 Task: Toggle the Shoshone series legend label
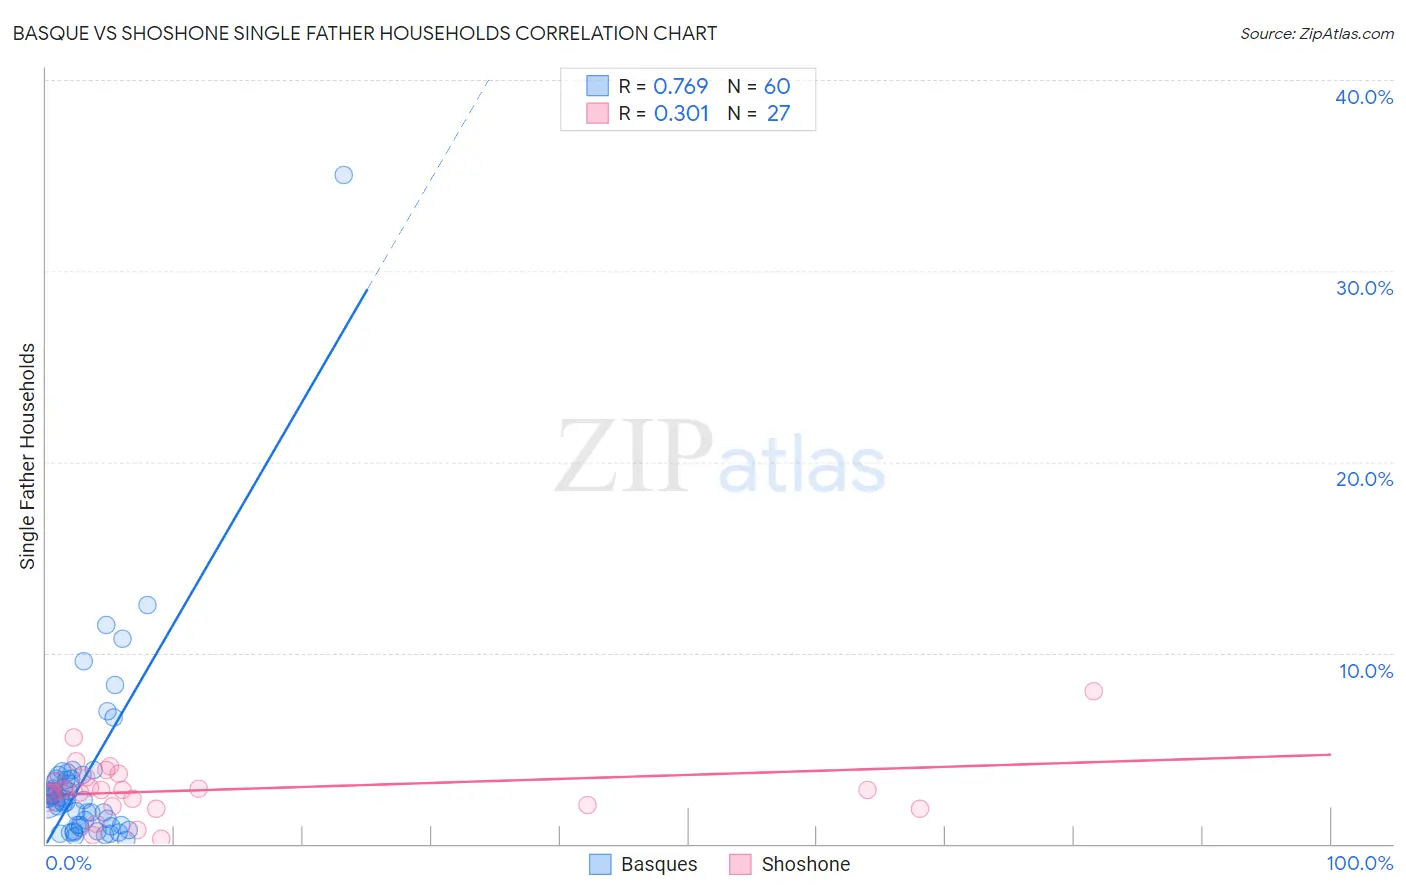click(x=805, y=864)
